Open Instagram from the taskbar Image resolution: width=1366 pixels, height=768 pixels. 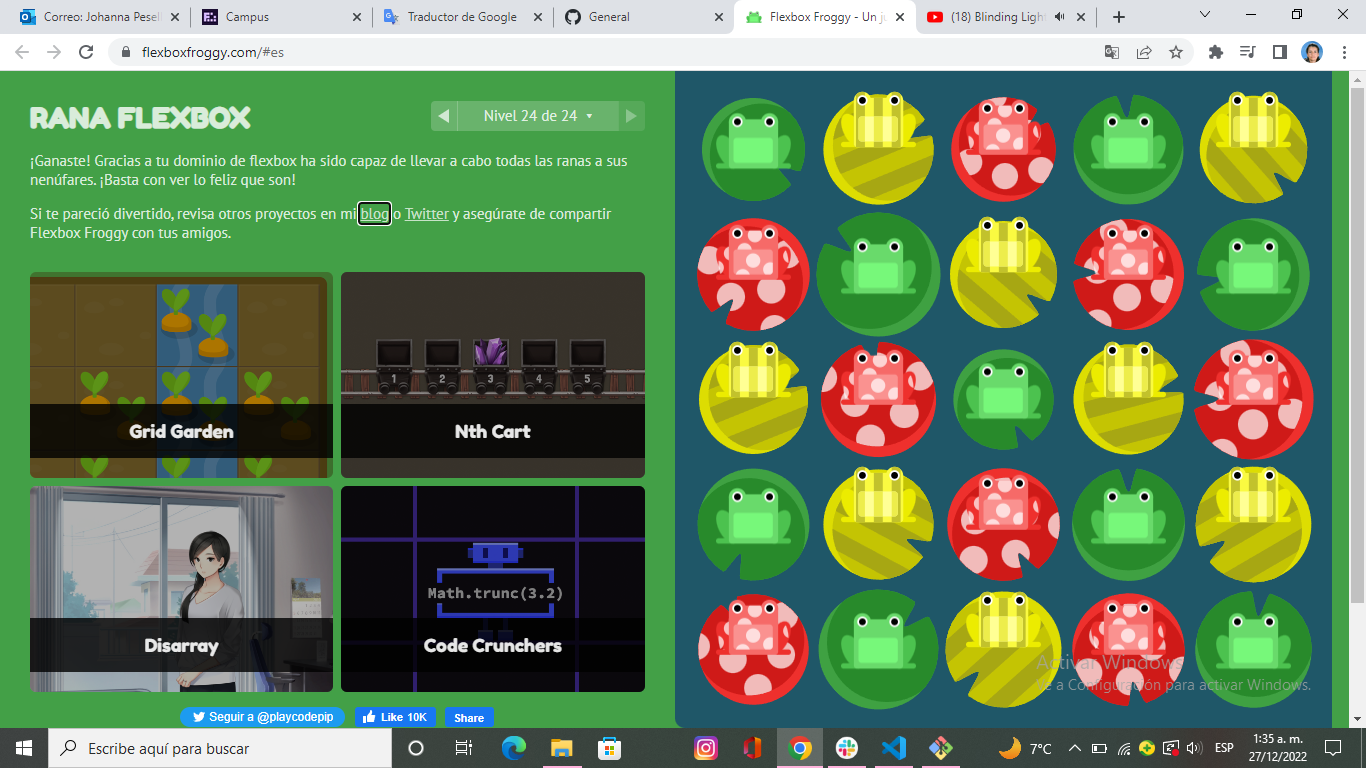[705, 747]
